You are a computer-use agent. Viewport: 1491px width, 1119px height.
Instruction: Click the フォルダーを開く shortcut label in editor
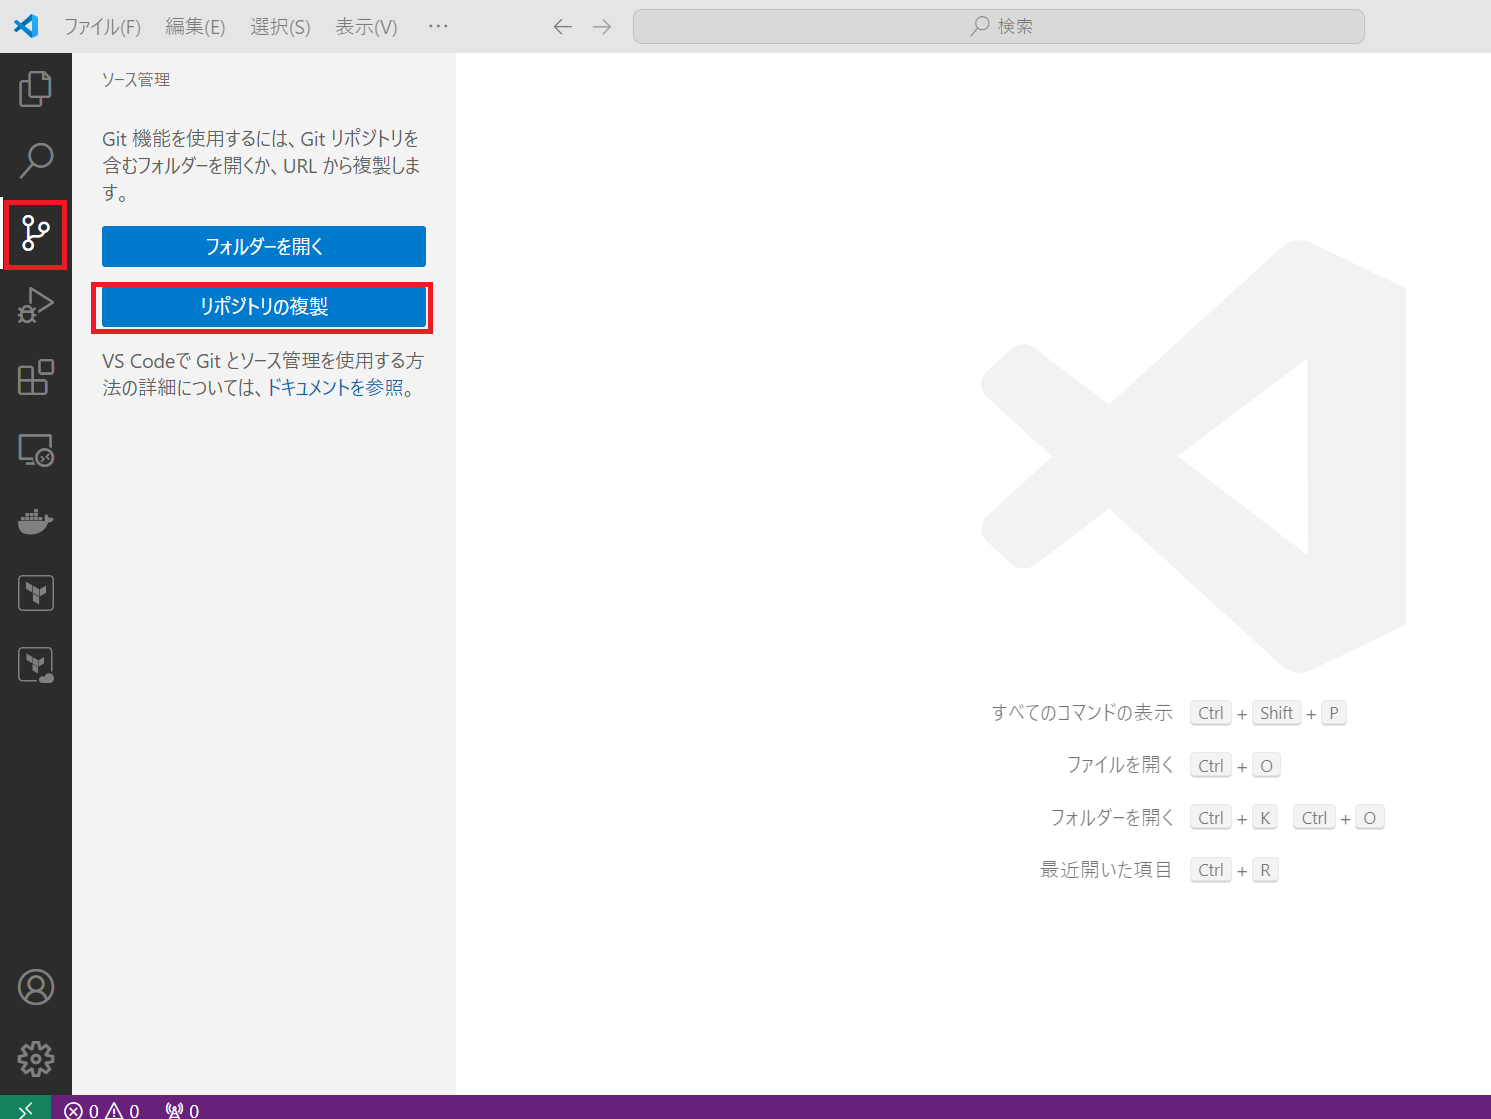(1112, 818)
